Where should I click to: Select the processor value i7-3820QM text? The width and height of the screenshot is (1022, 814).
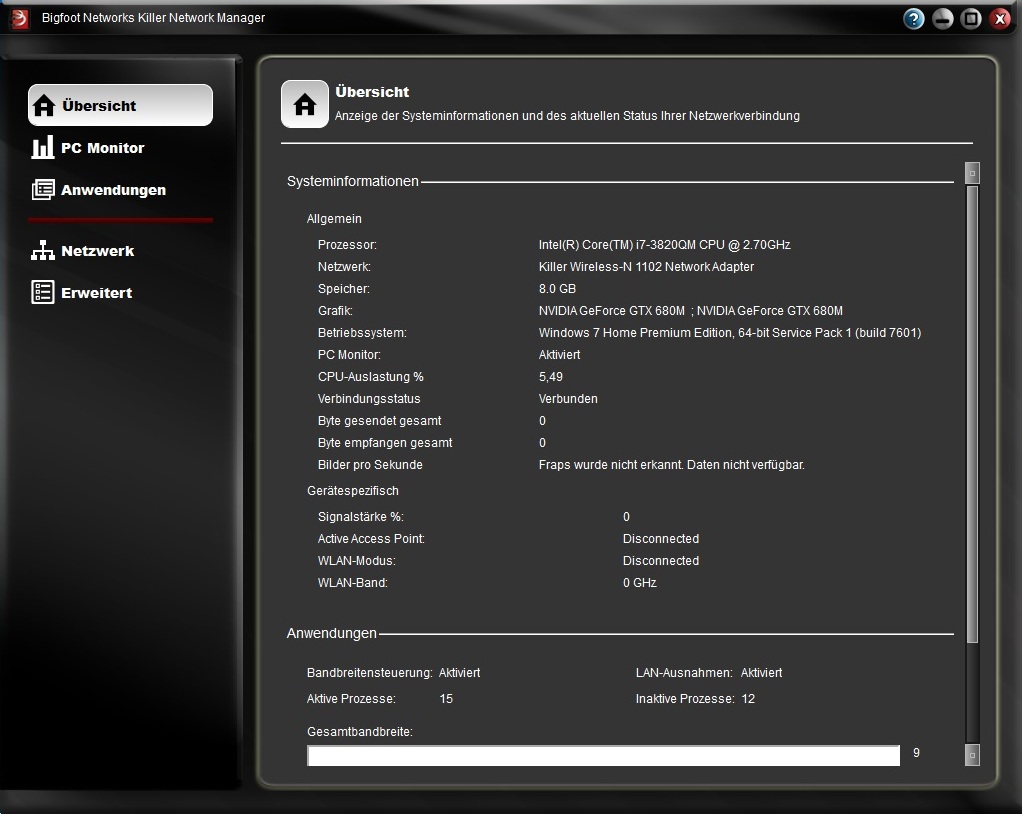[x=664, y=245]
